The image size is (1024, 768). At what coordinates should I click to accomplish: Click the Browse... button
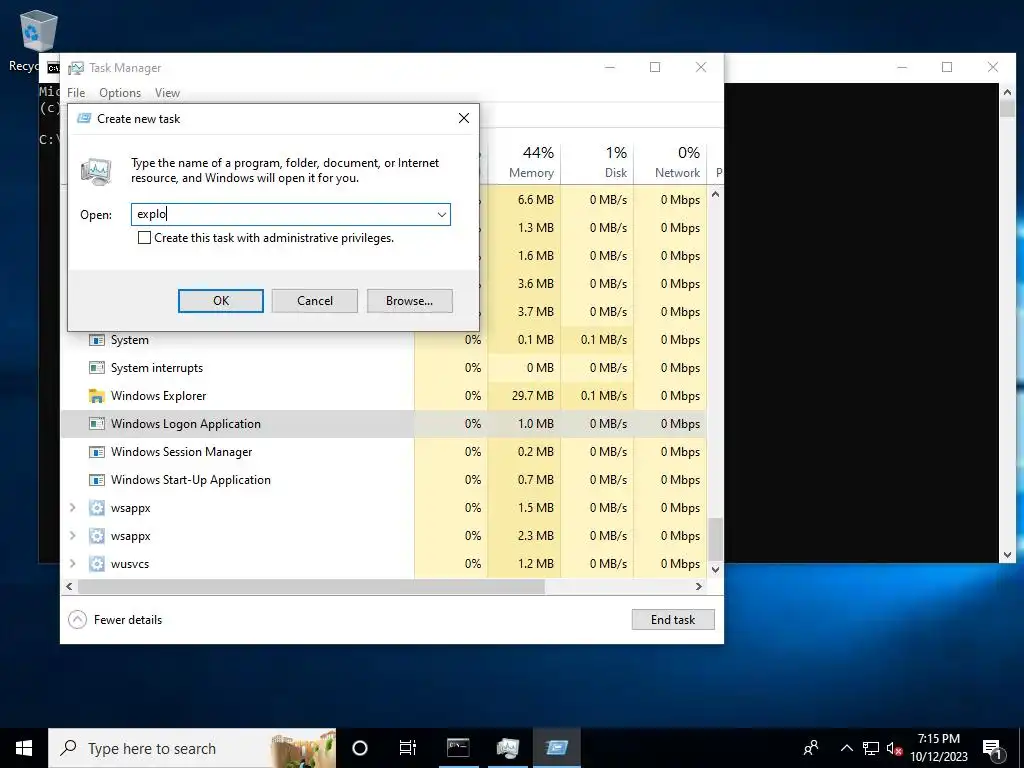pyautogui.click(x=409, y=300)
